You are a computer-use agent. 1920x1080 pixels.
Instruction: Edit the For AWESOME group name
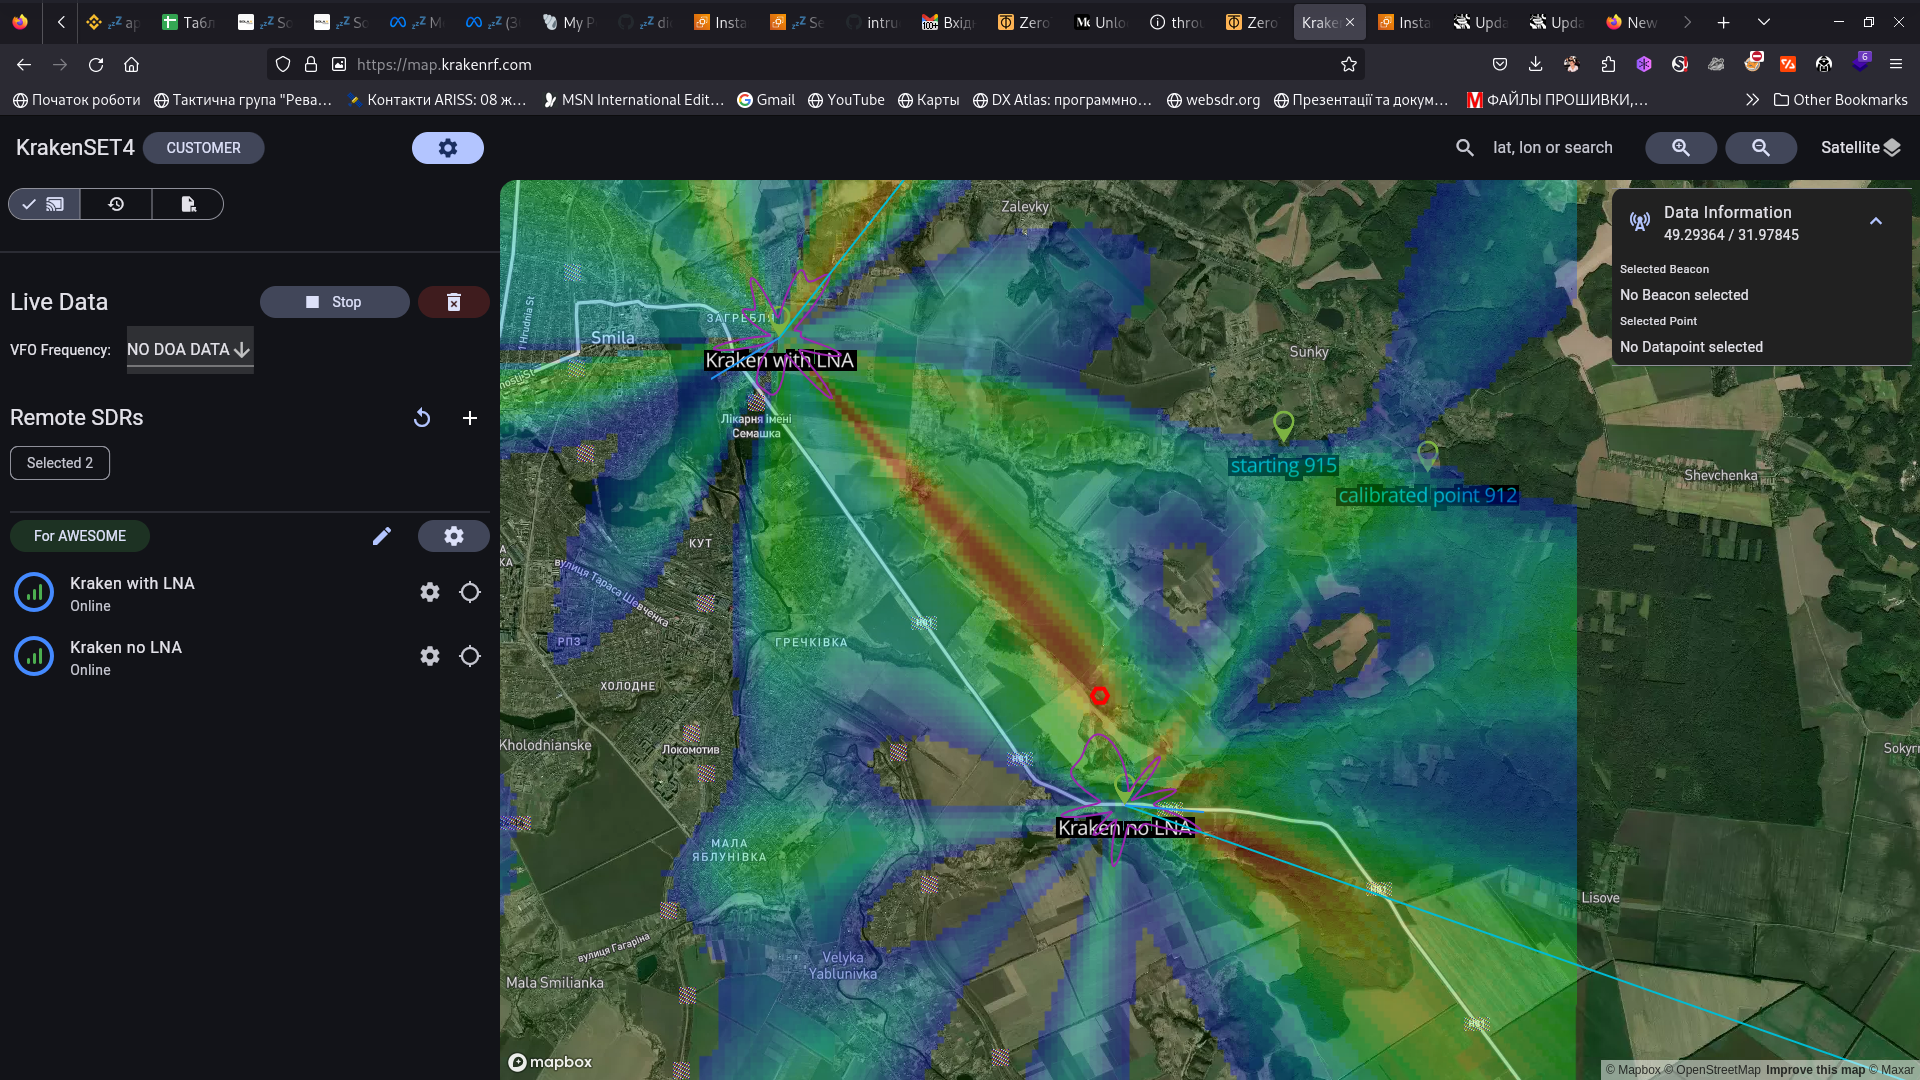(x=382, y=536)
